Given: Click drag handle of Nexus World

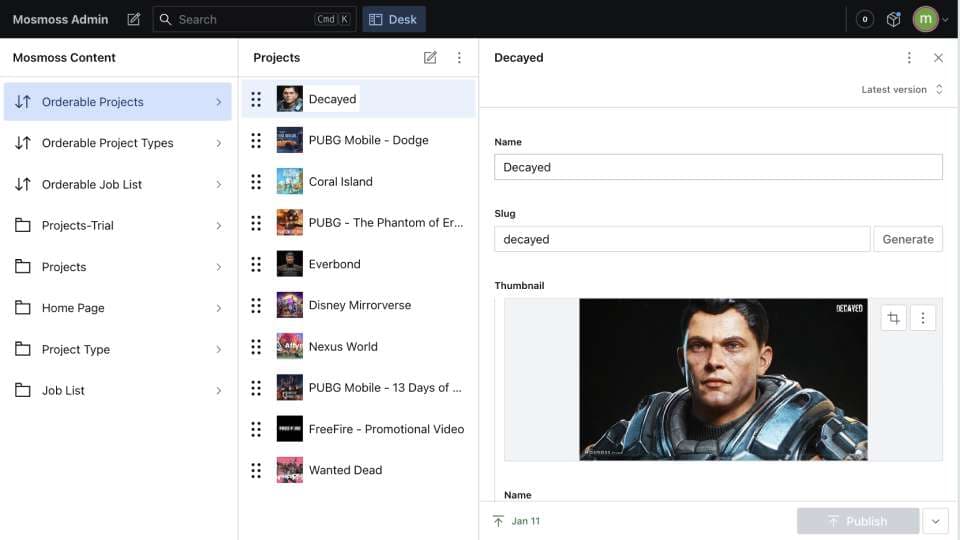Looking at the screenshot, I should (256, 347).
